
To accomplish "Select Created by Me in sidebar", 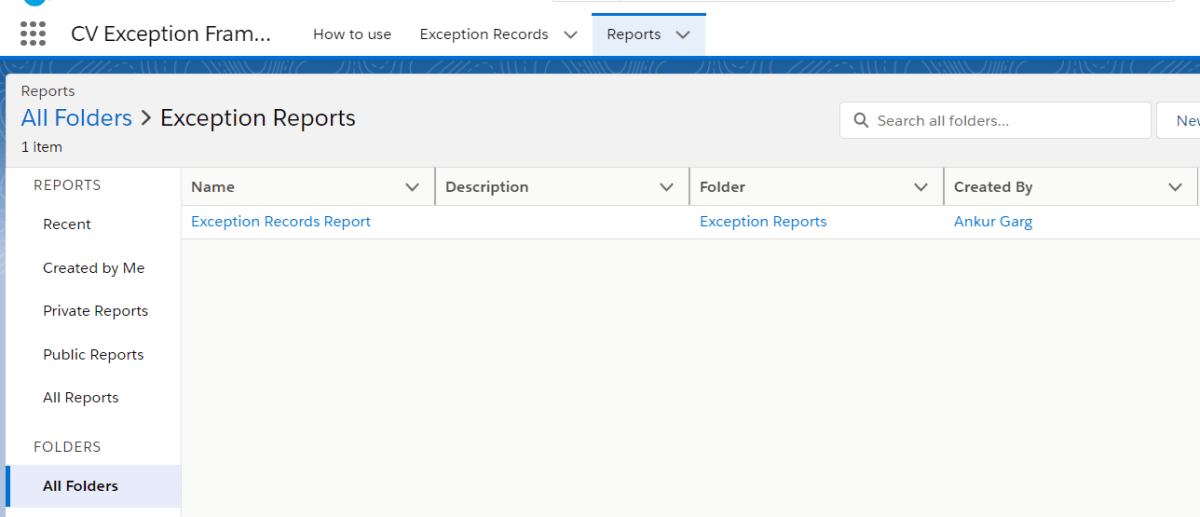I will click(x=94, y=268).
